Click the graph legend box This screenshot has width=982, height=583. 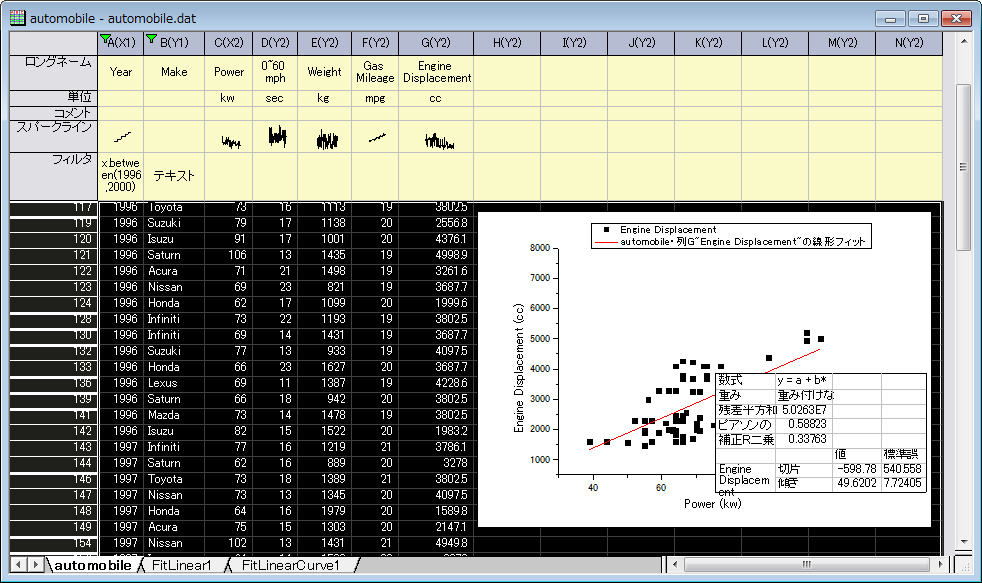731,236
